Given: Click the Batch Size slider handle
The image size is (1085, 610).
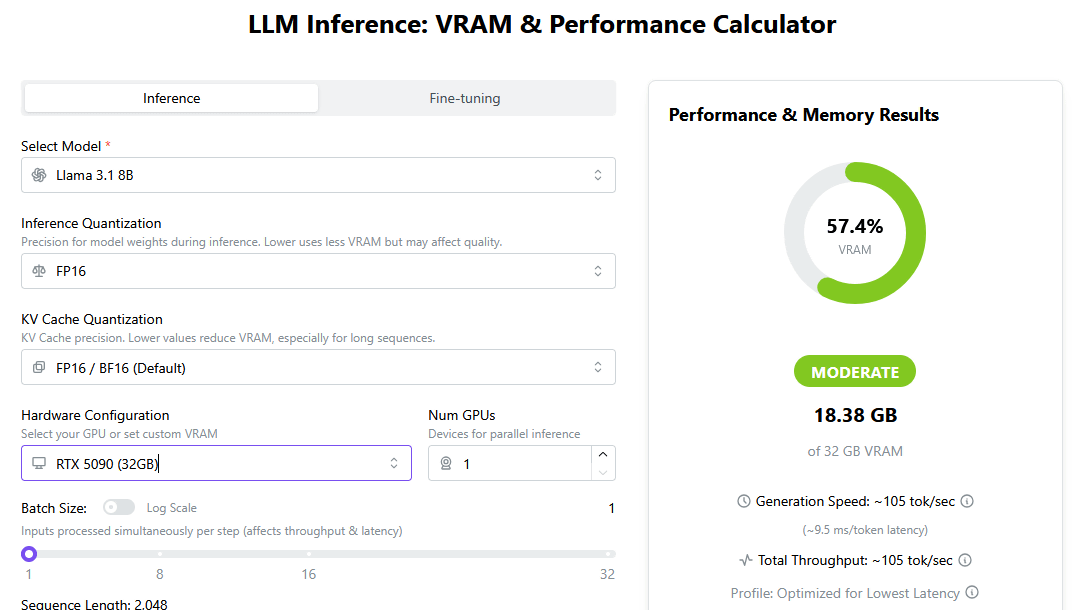Looking at the screenshot, I should click(29, 554).
